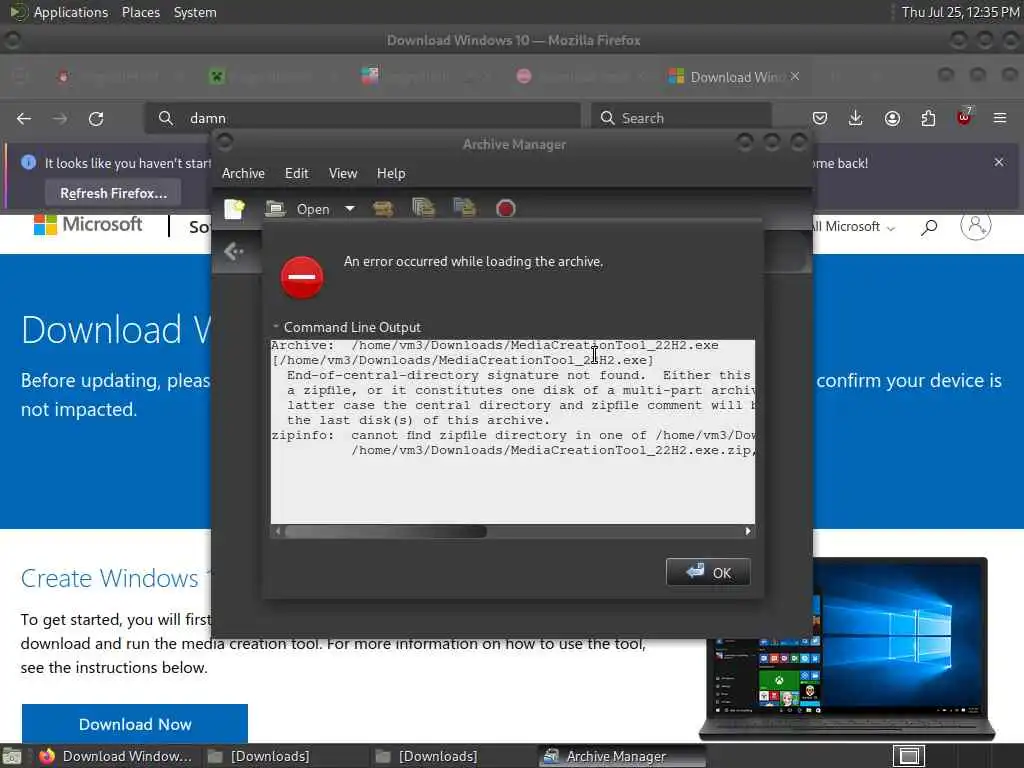This screenshot has width=1024, height=768.
Task: Open the Firefox downloads panel icon
Action: click(x=856, y=118)
